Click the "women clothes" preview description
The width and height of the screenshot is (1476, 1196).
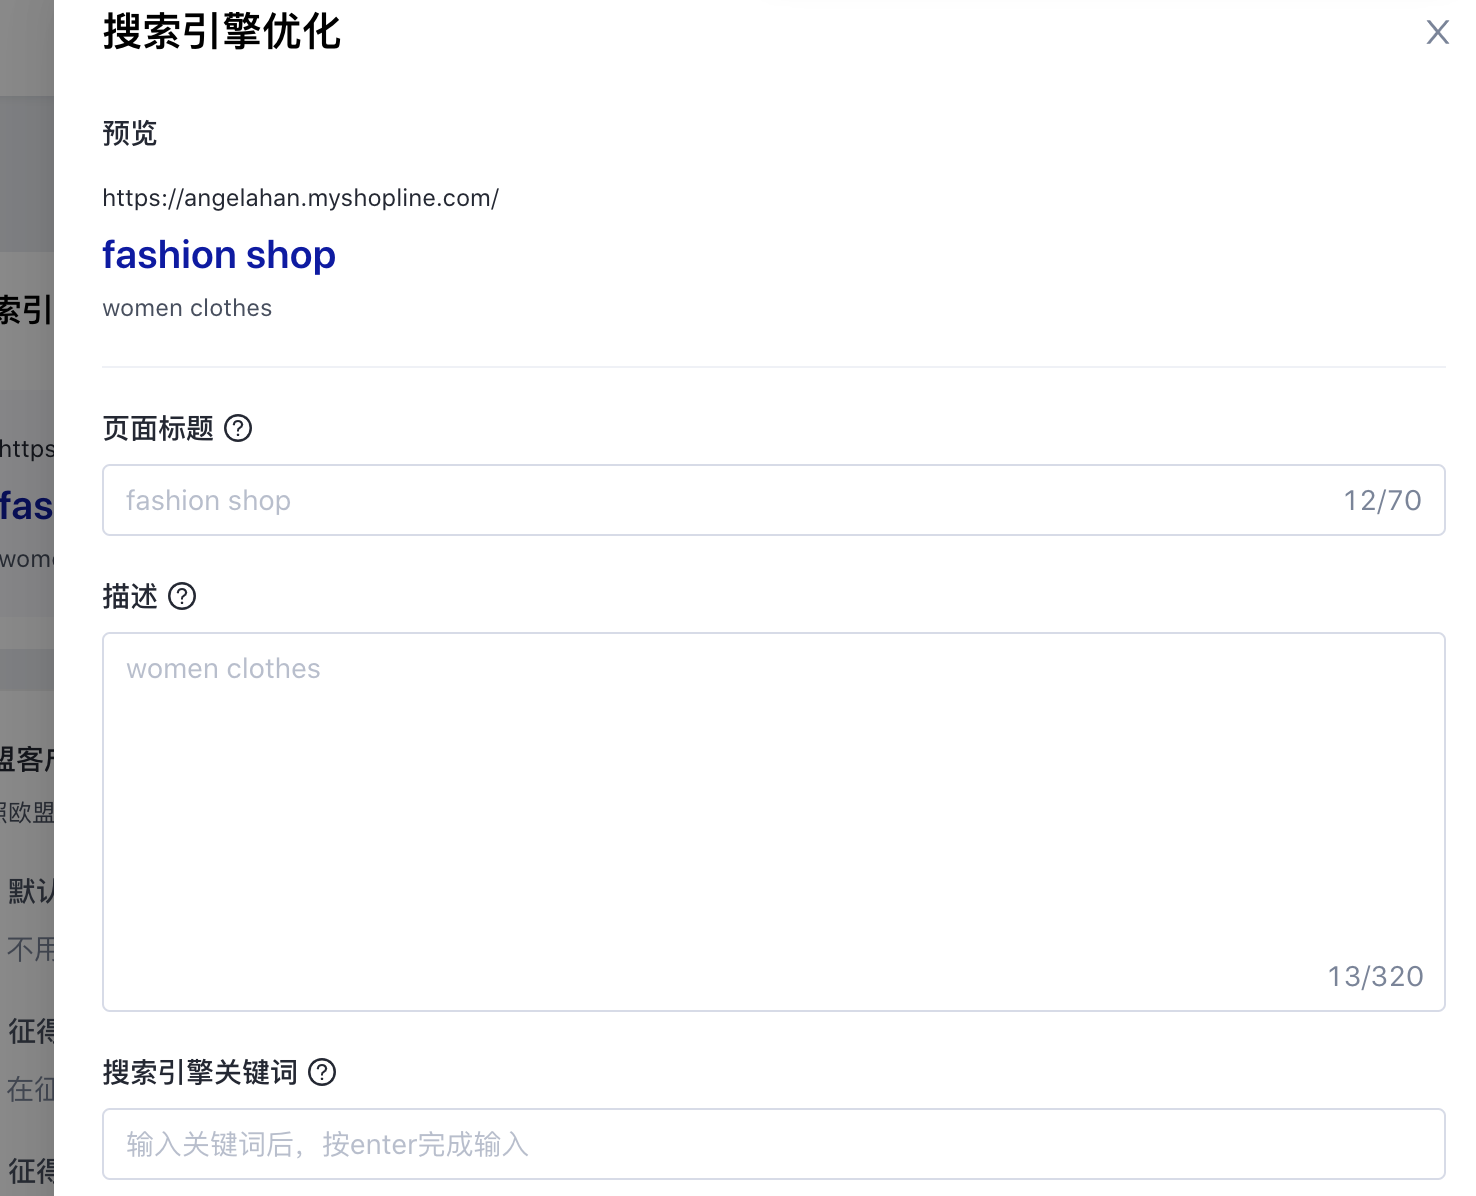tap(187, 308)
